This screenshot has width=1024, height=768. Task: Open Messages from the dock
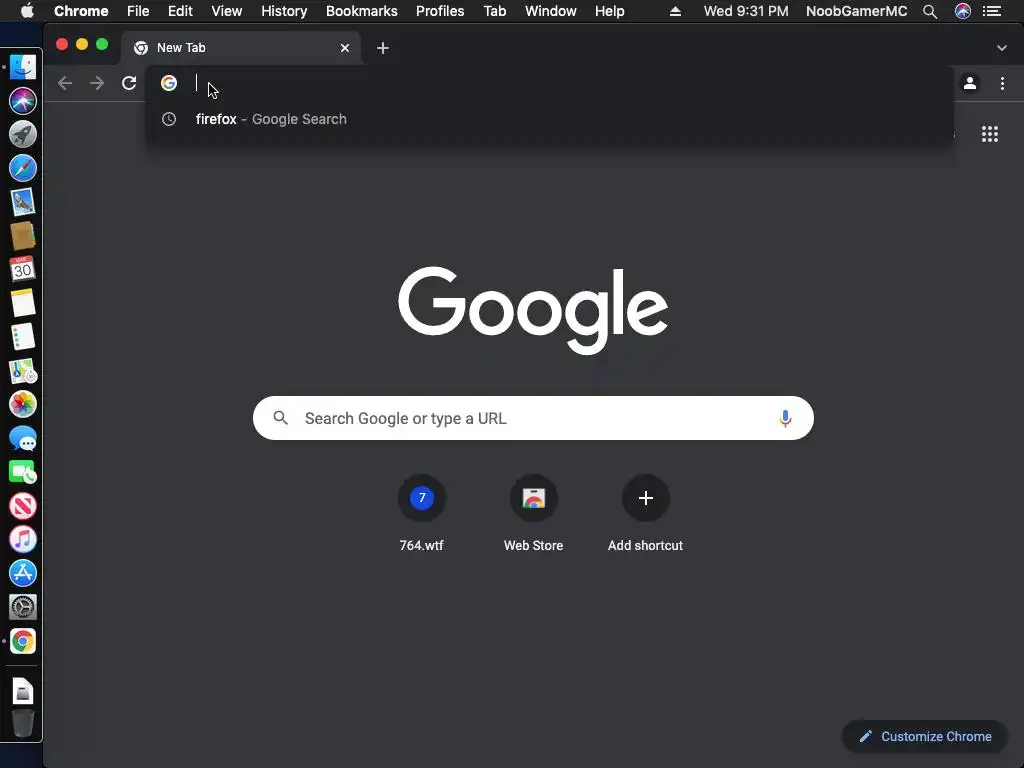23,438
